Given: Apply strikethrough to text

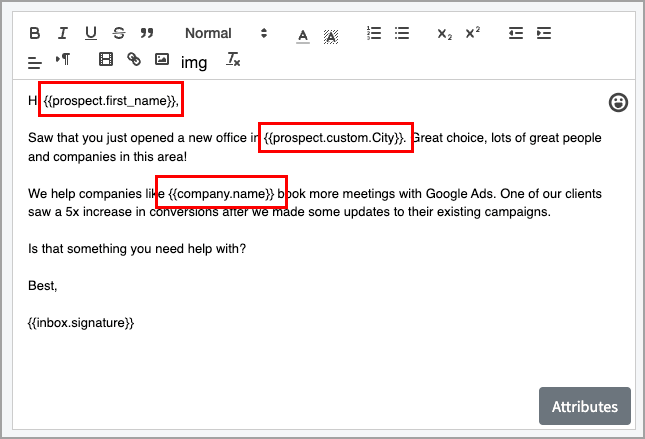Looking at the screenshot, I should pyautogui.click(x=120, y=33).
